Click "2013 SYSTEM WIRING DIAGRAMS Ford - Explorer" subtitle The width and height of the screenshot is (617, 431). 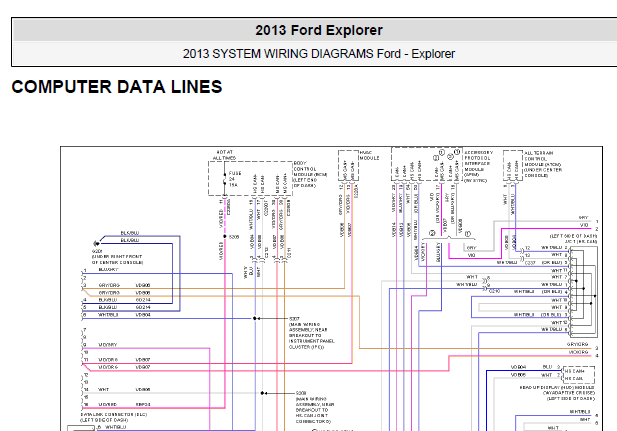tap(319, 54)
